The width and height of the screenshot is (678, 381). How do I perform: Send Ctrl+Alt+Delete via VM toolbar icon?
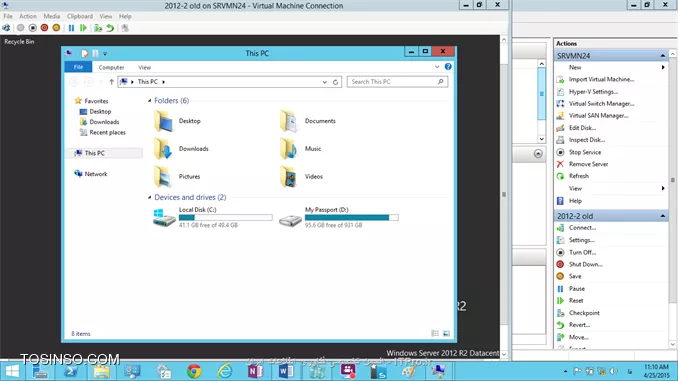coord(6,28)
